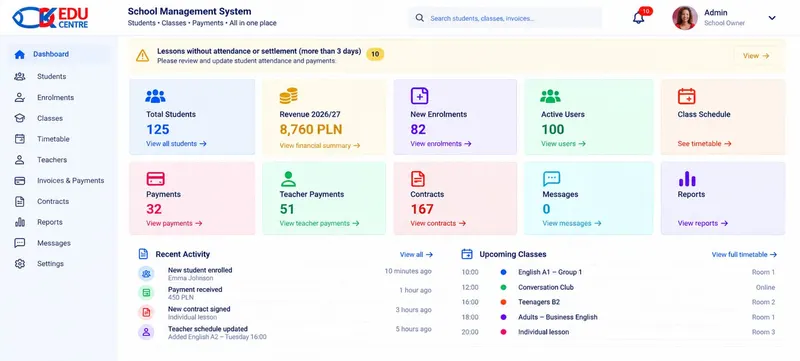Expand the Admin account dropdown chevron
Image resolution: width=800 pixels, height=361 pixels.
[x=772, y=18]
